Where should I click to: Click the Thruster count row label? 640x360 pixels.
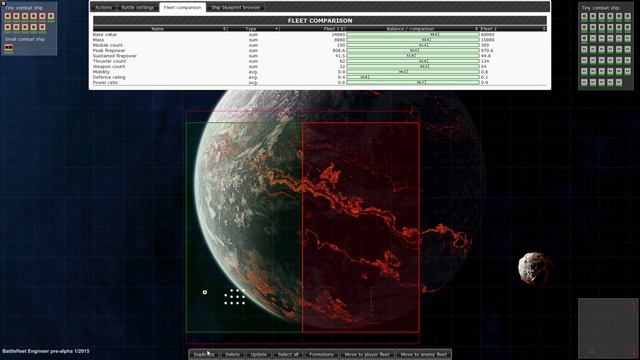[109, 61]
